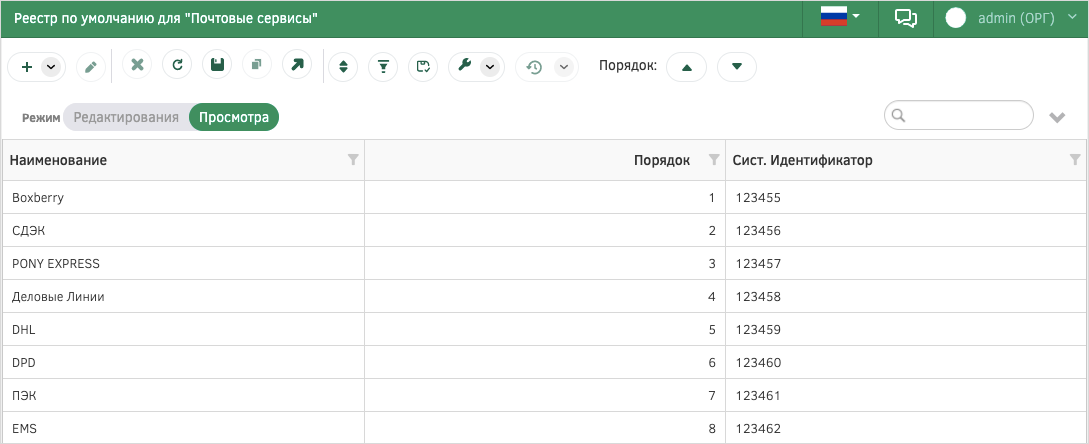Viewport: 1089px width, 444px height.
Task: Click the admin user avatar
Action: point(956,18)
